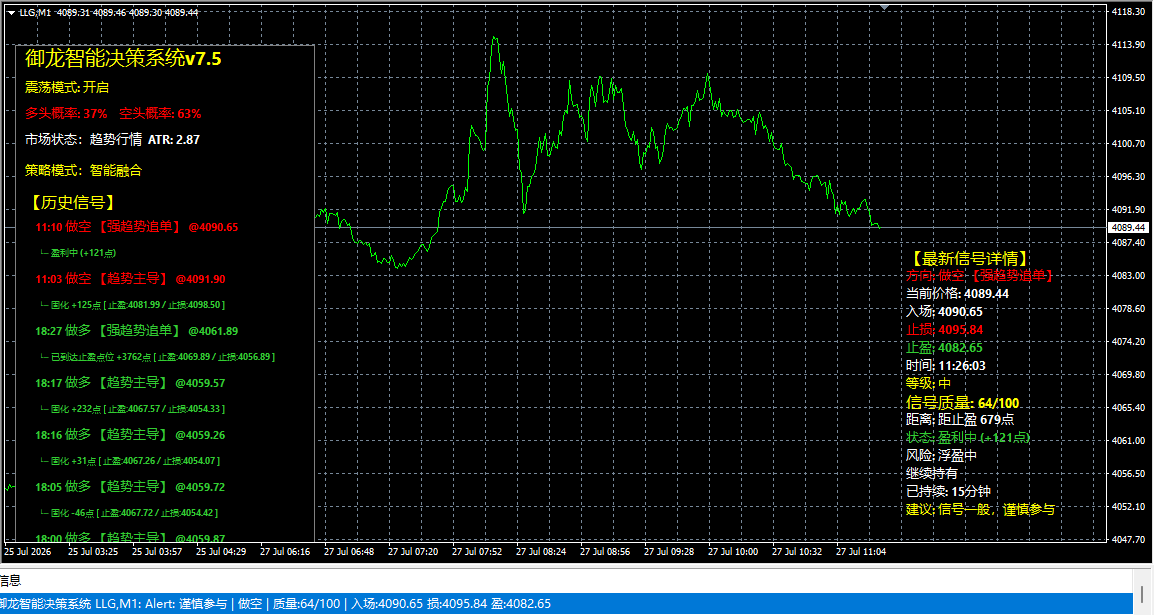
Task: Click the 固化 -46点 result line
Action: click(x=129, y=513)
